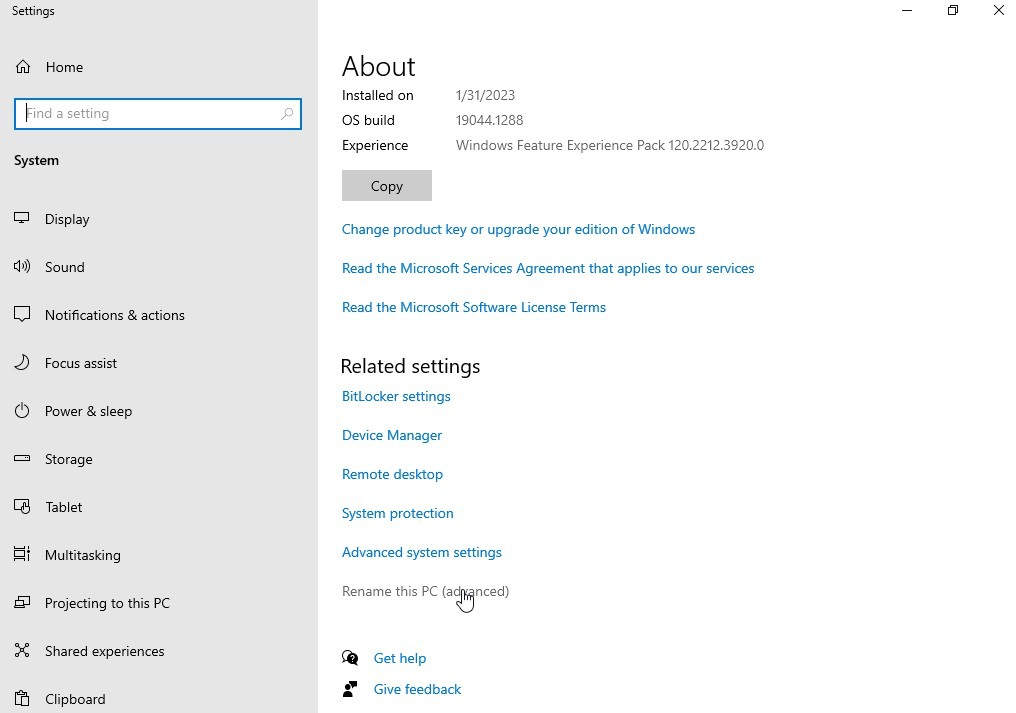Launch Device Manager link
This screenshot has width=1016, height=713.
click(392, 435)
